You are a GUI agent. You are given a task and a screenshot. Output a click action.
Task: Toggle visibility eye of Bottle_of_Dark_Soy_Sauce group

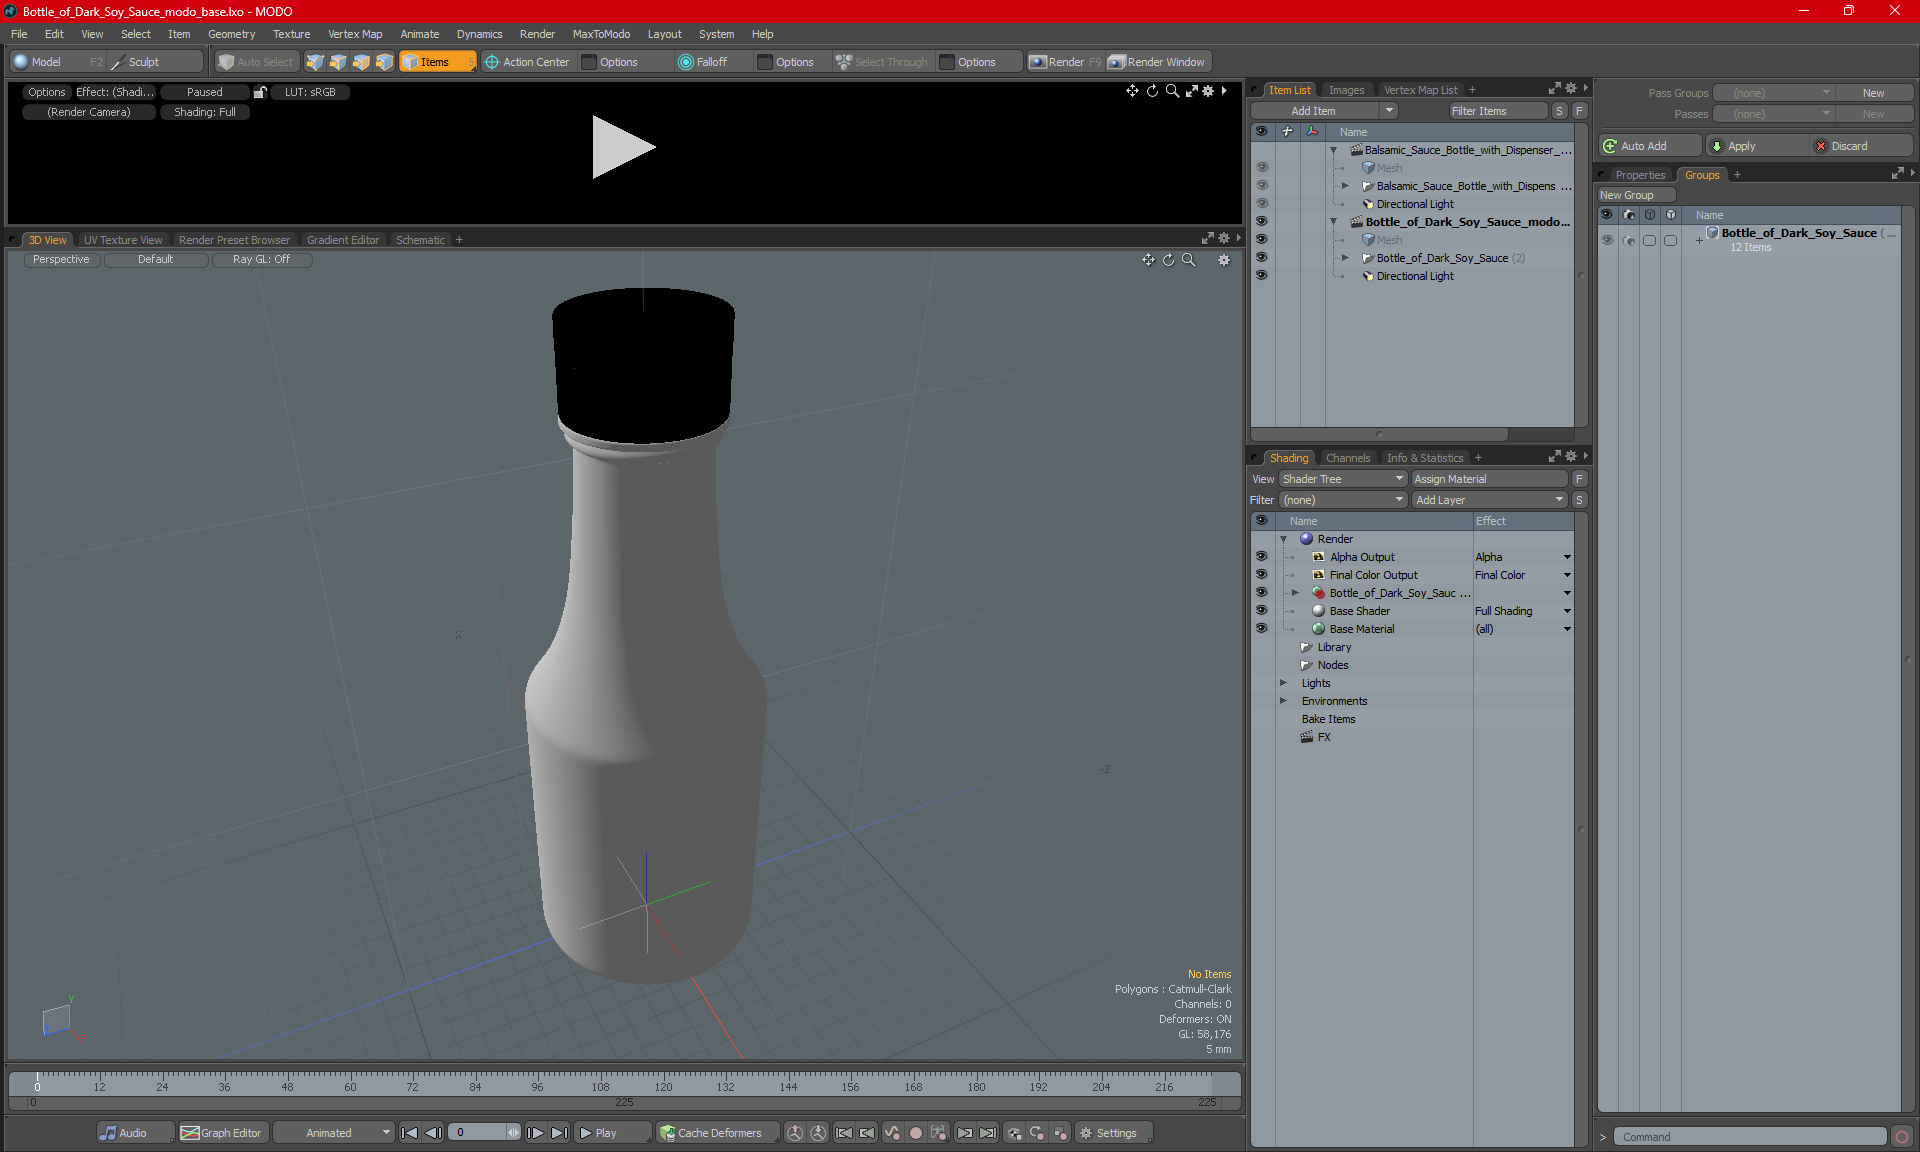click(x=1607, y=240)
